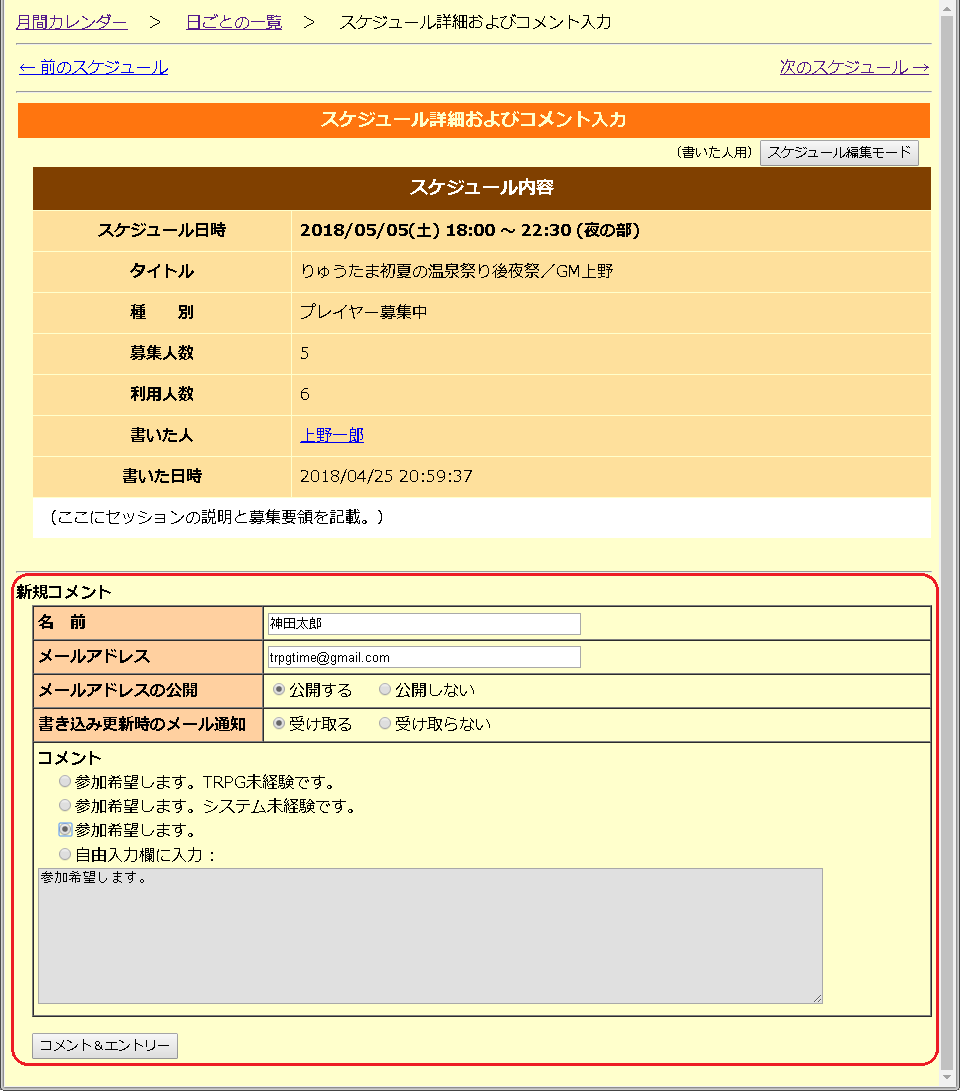Click the schedule date 2018/05/05(土) 18:00 ~ 22:30 text
This screenshot has width=960, height=1092.
click(470, 231)
